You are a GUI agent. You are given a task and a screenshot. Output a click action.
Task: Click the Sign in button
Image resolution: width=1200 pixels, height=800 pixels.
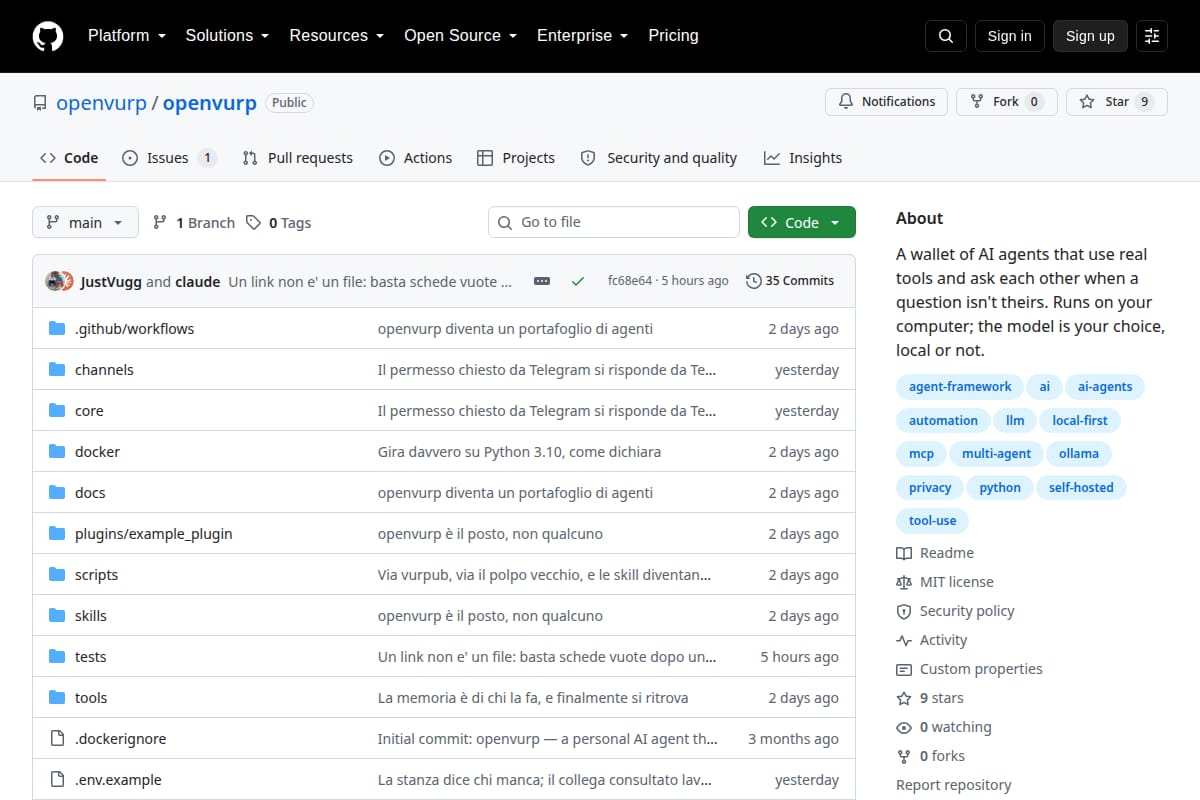[1009, 36]
